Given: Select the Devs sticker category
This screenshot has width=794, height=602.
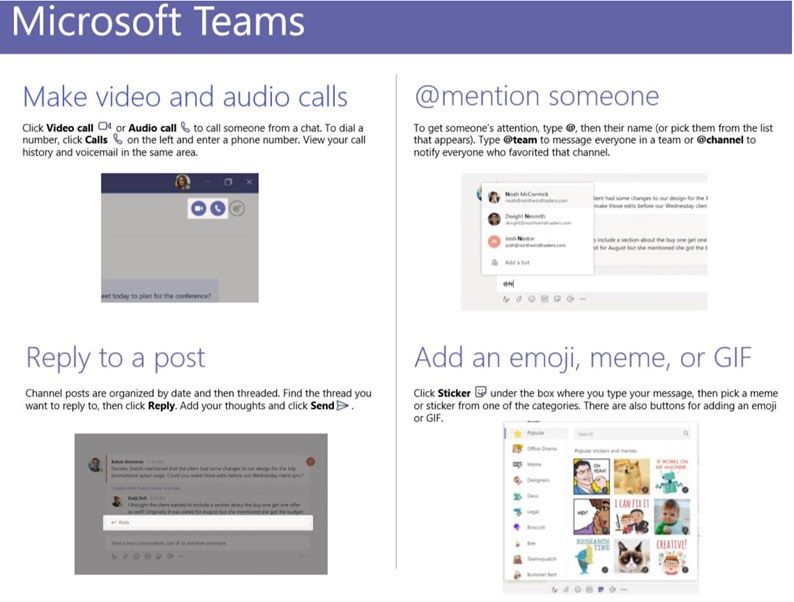Looking at the screenshot, I should coord(526,496).
